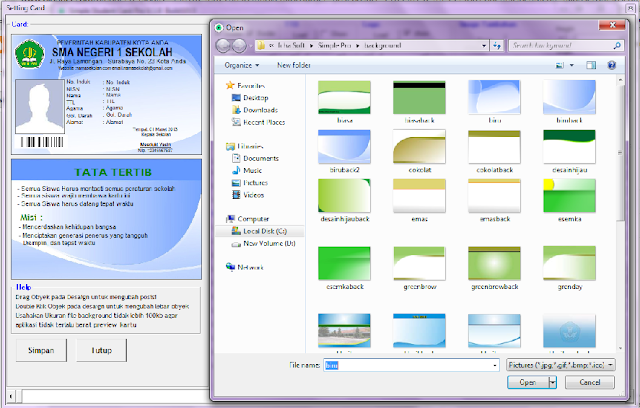Screen dimensions: 640x408
Task: Cancel the Open dialog
Action: coord(590,382)
